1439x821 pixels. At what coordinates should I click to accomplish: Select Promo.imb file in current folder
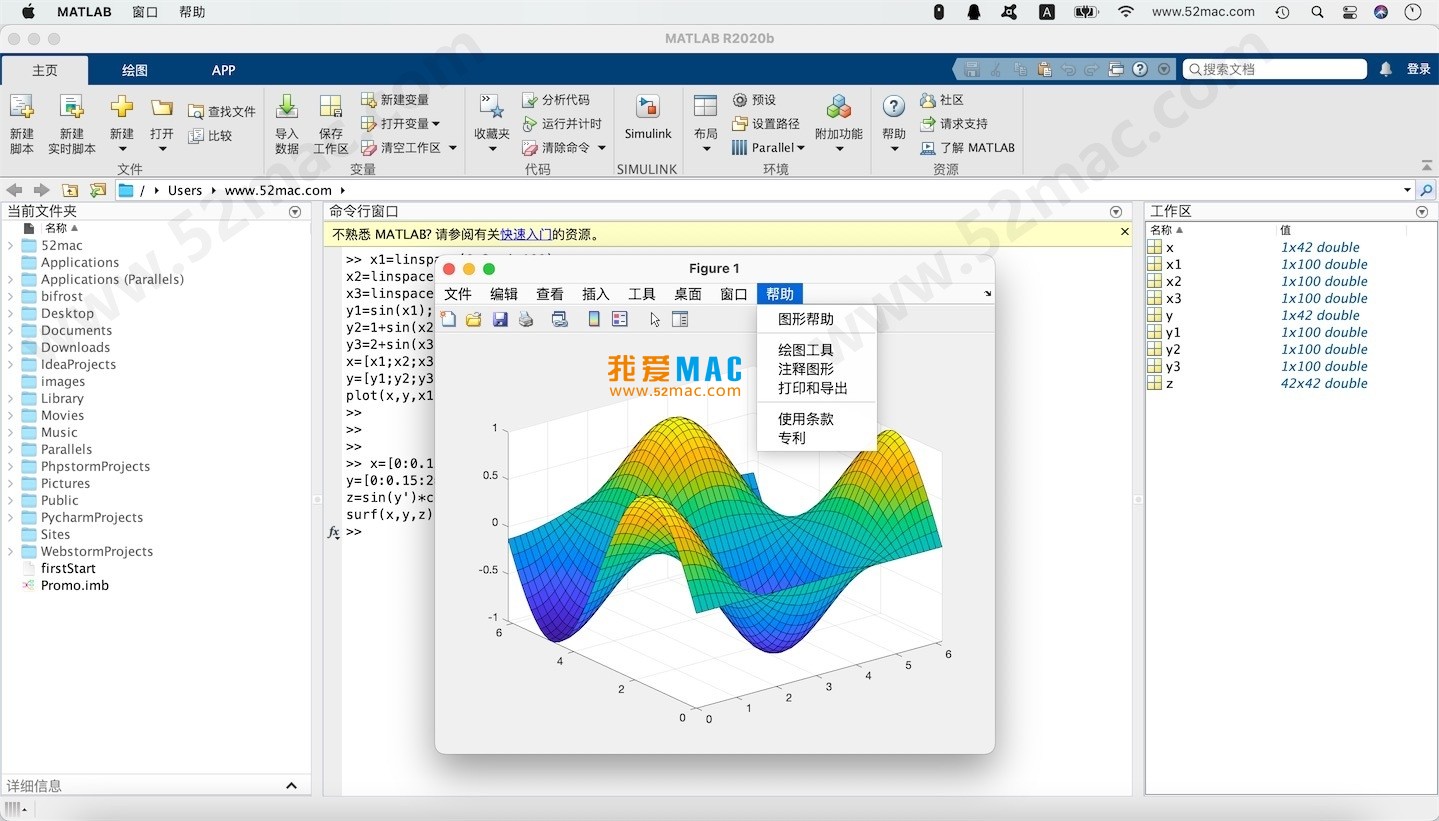click(x=75, y=585)
